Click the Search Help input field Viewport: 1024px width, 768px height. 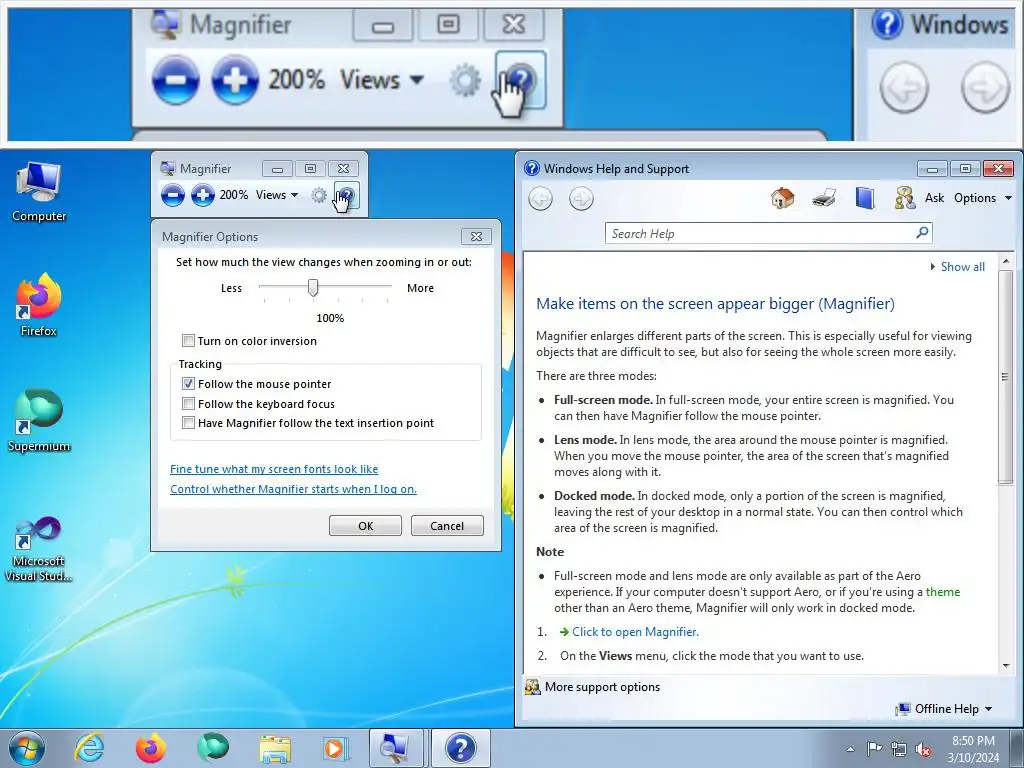click(x=761, y=233)
